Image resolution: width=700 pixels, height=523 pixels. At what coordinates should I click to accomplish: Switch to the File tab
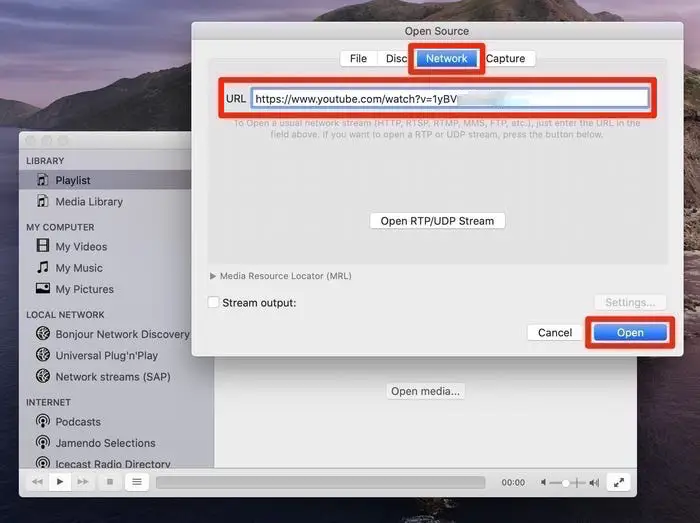pyautogui.click(x=358, y=58)
